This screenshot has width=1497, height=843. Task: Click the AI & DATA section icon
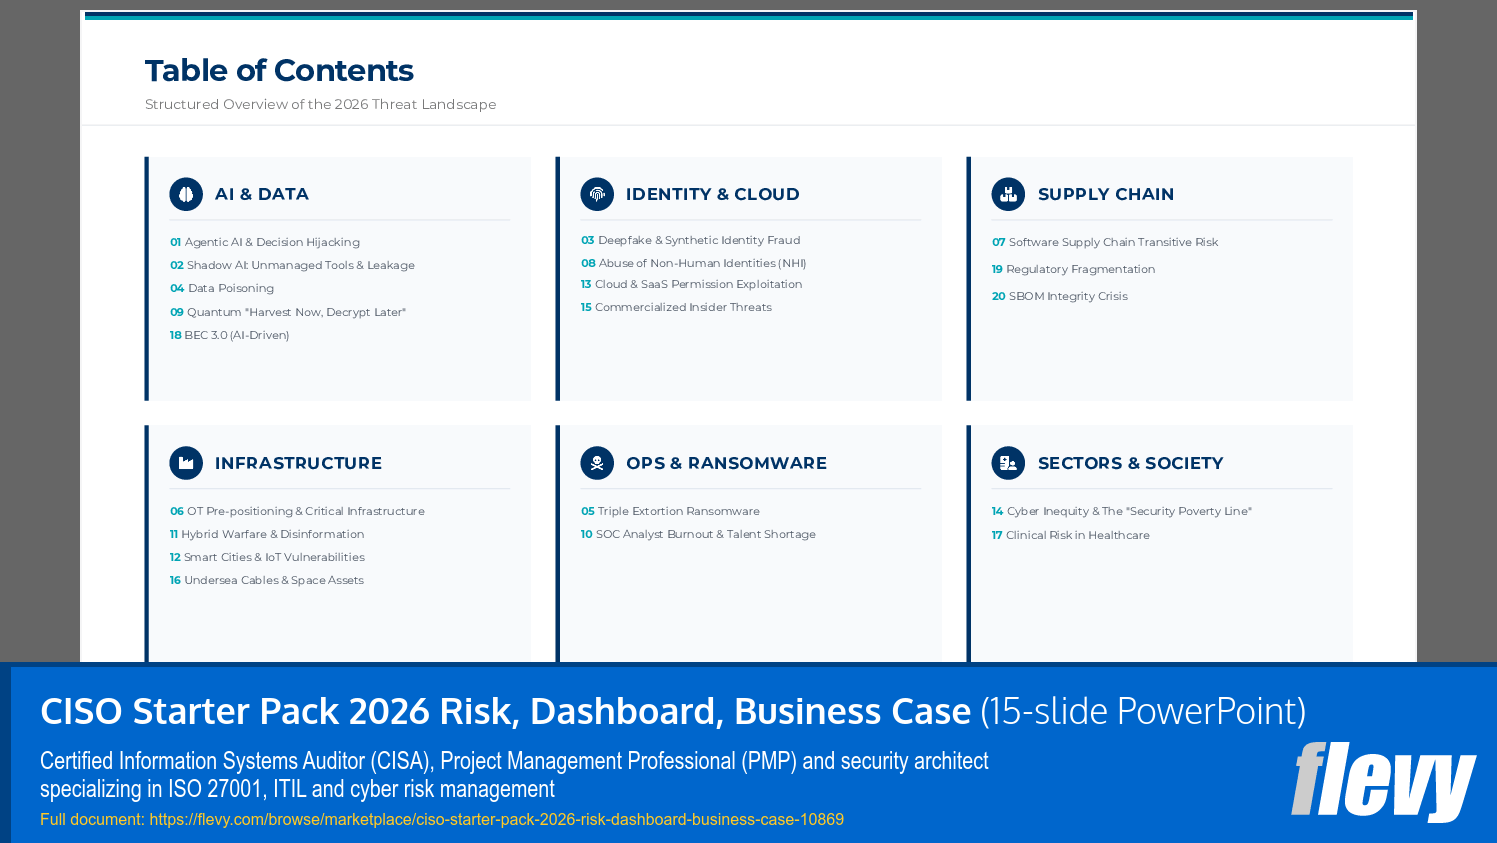(185, 194)
